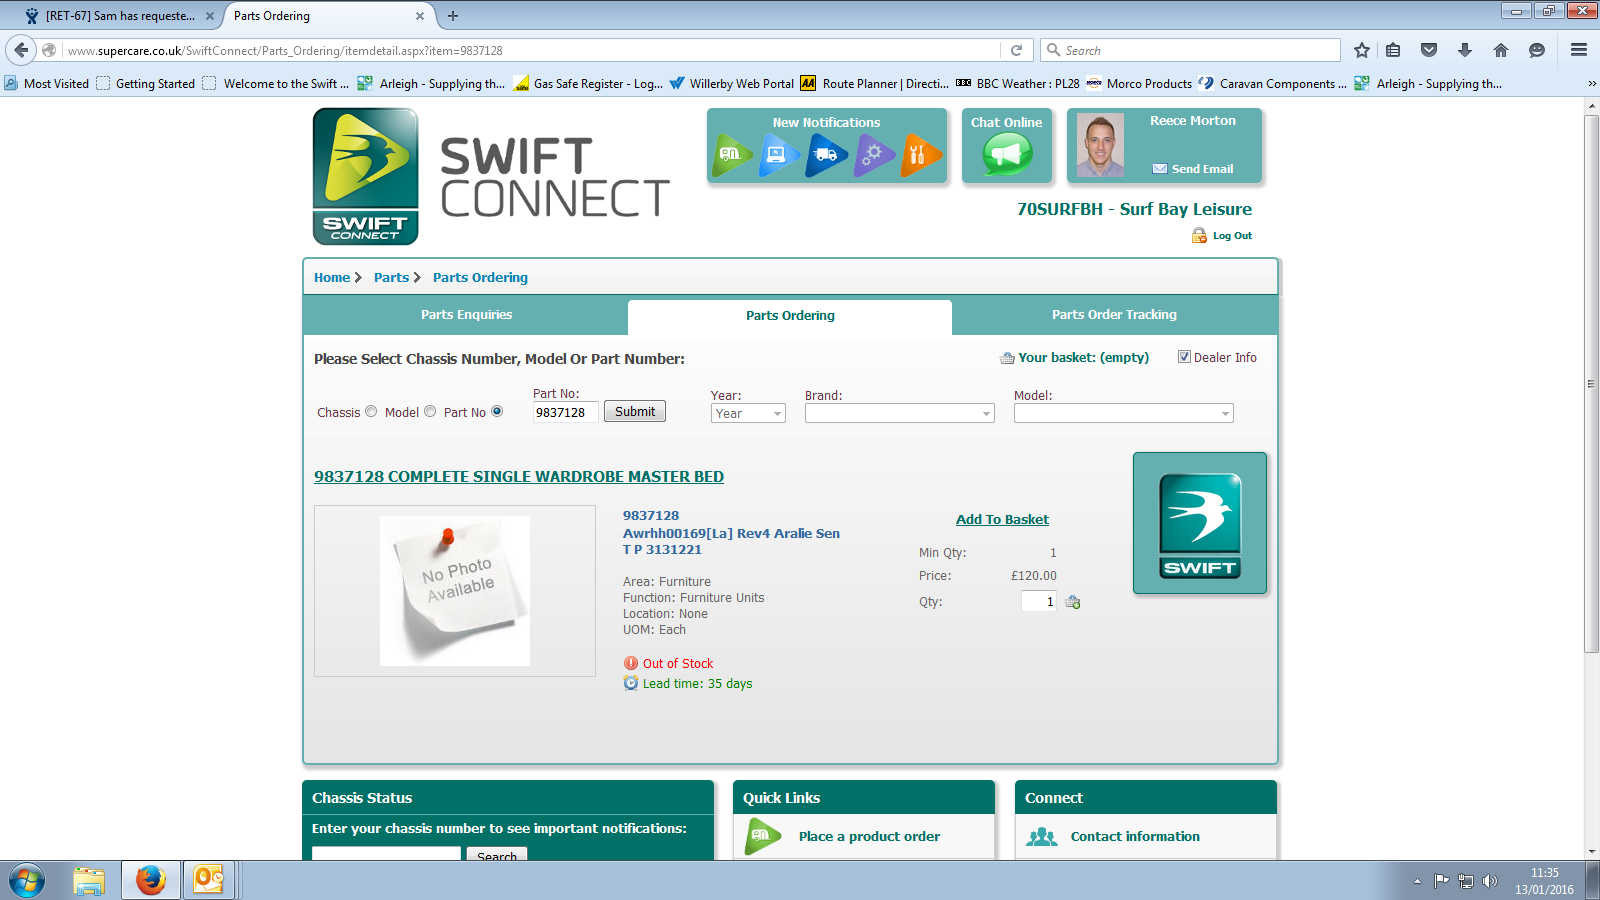The width and height of the screenshot is (1600, 900).
Task: Show hidden system tray icons arrow
Action: coord(1417,881)
